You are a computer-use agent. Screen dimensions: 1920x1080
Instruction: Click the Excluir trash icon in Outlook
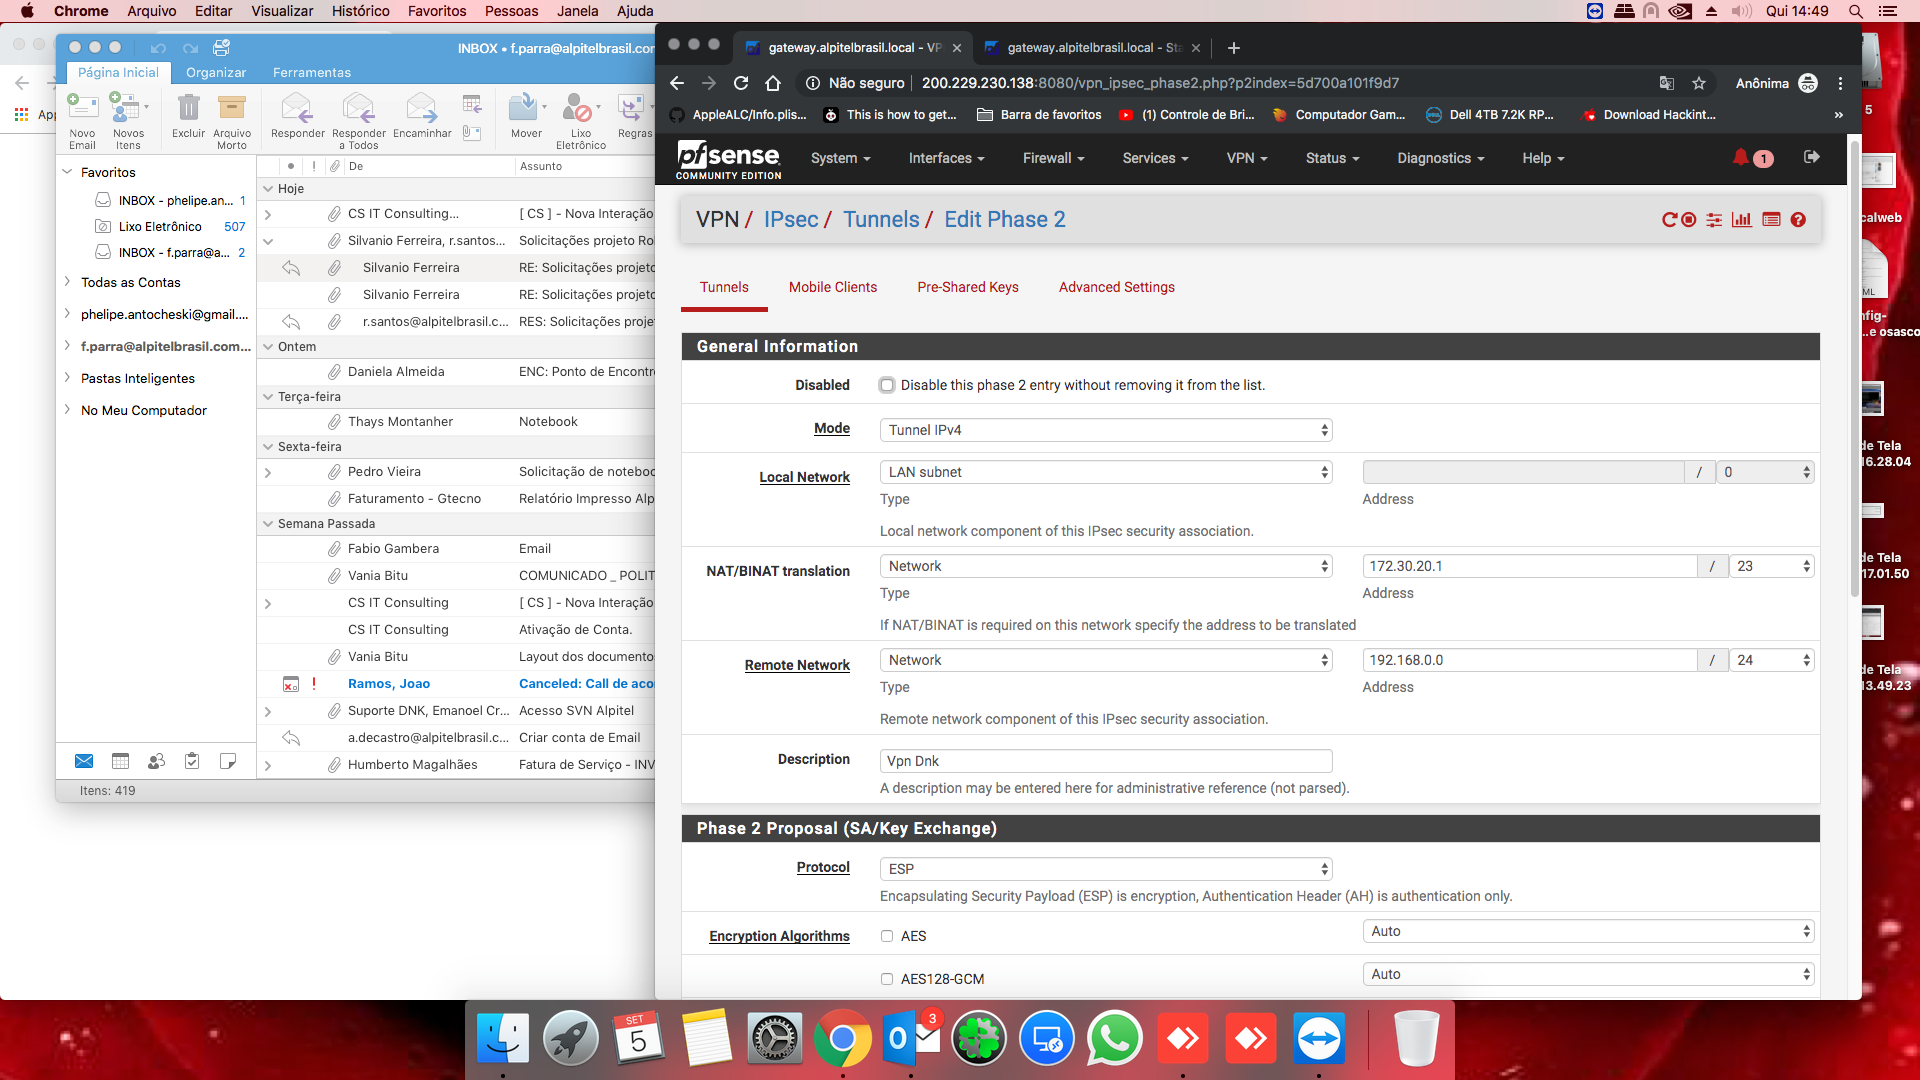click(188, 108)
